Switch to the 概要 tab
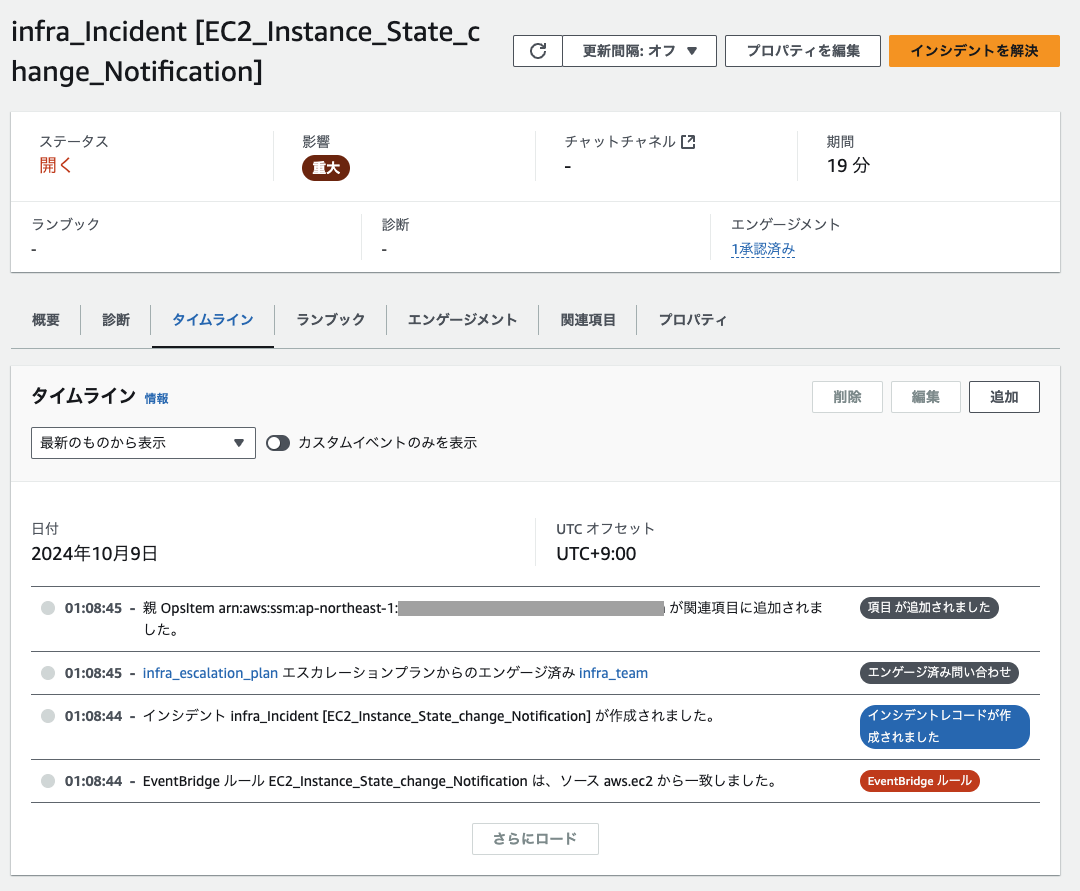This screenshot has height=891, width=1080. (x=46, y=319)
